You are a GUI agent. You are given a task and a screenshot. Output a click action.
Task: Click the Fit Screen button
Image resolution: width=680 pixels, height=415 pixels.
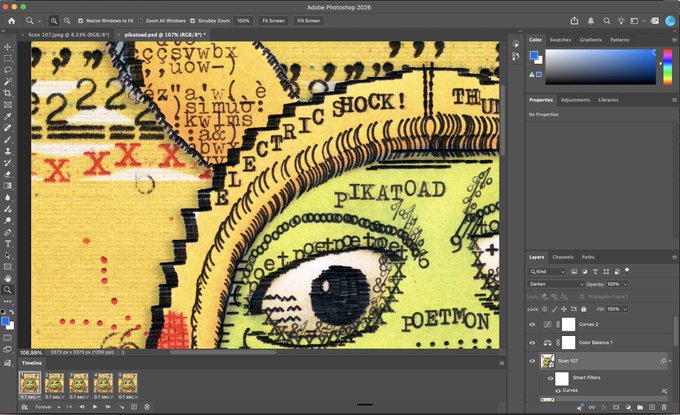(273, 21)
